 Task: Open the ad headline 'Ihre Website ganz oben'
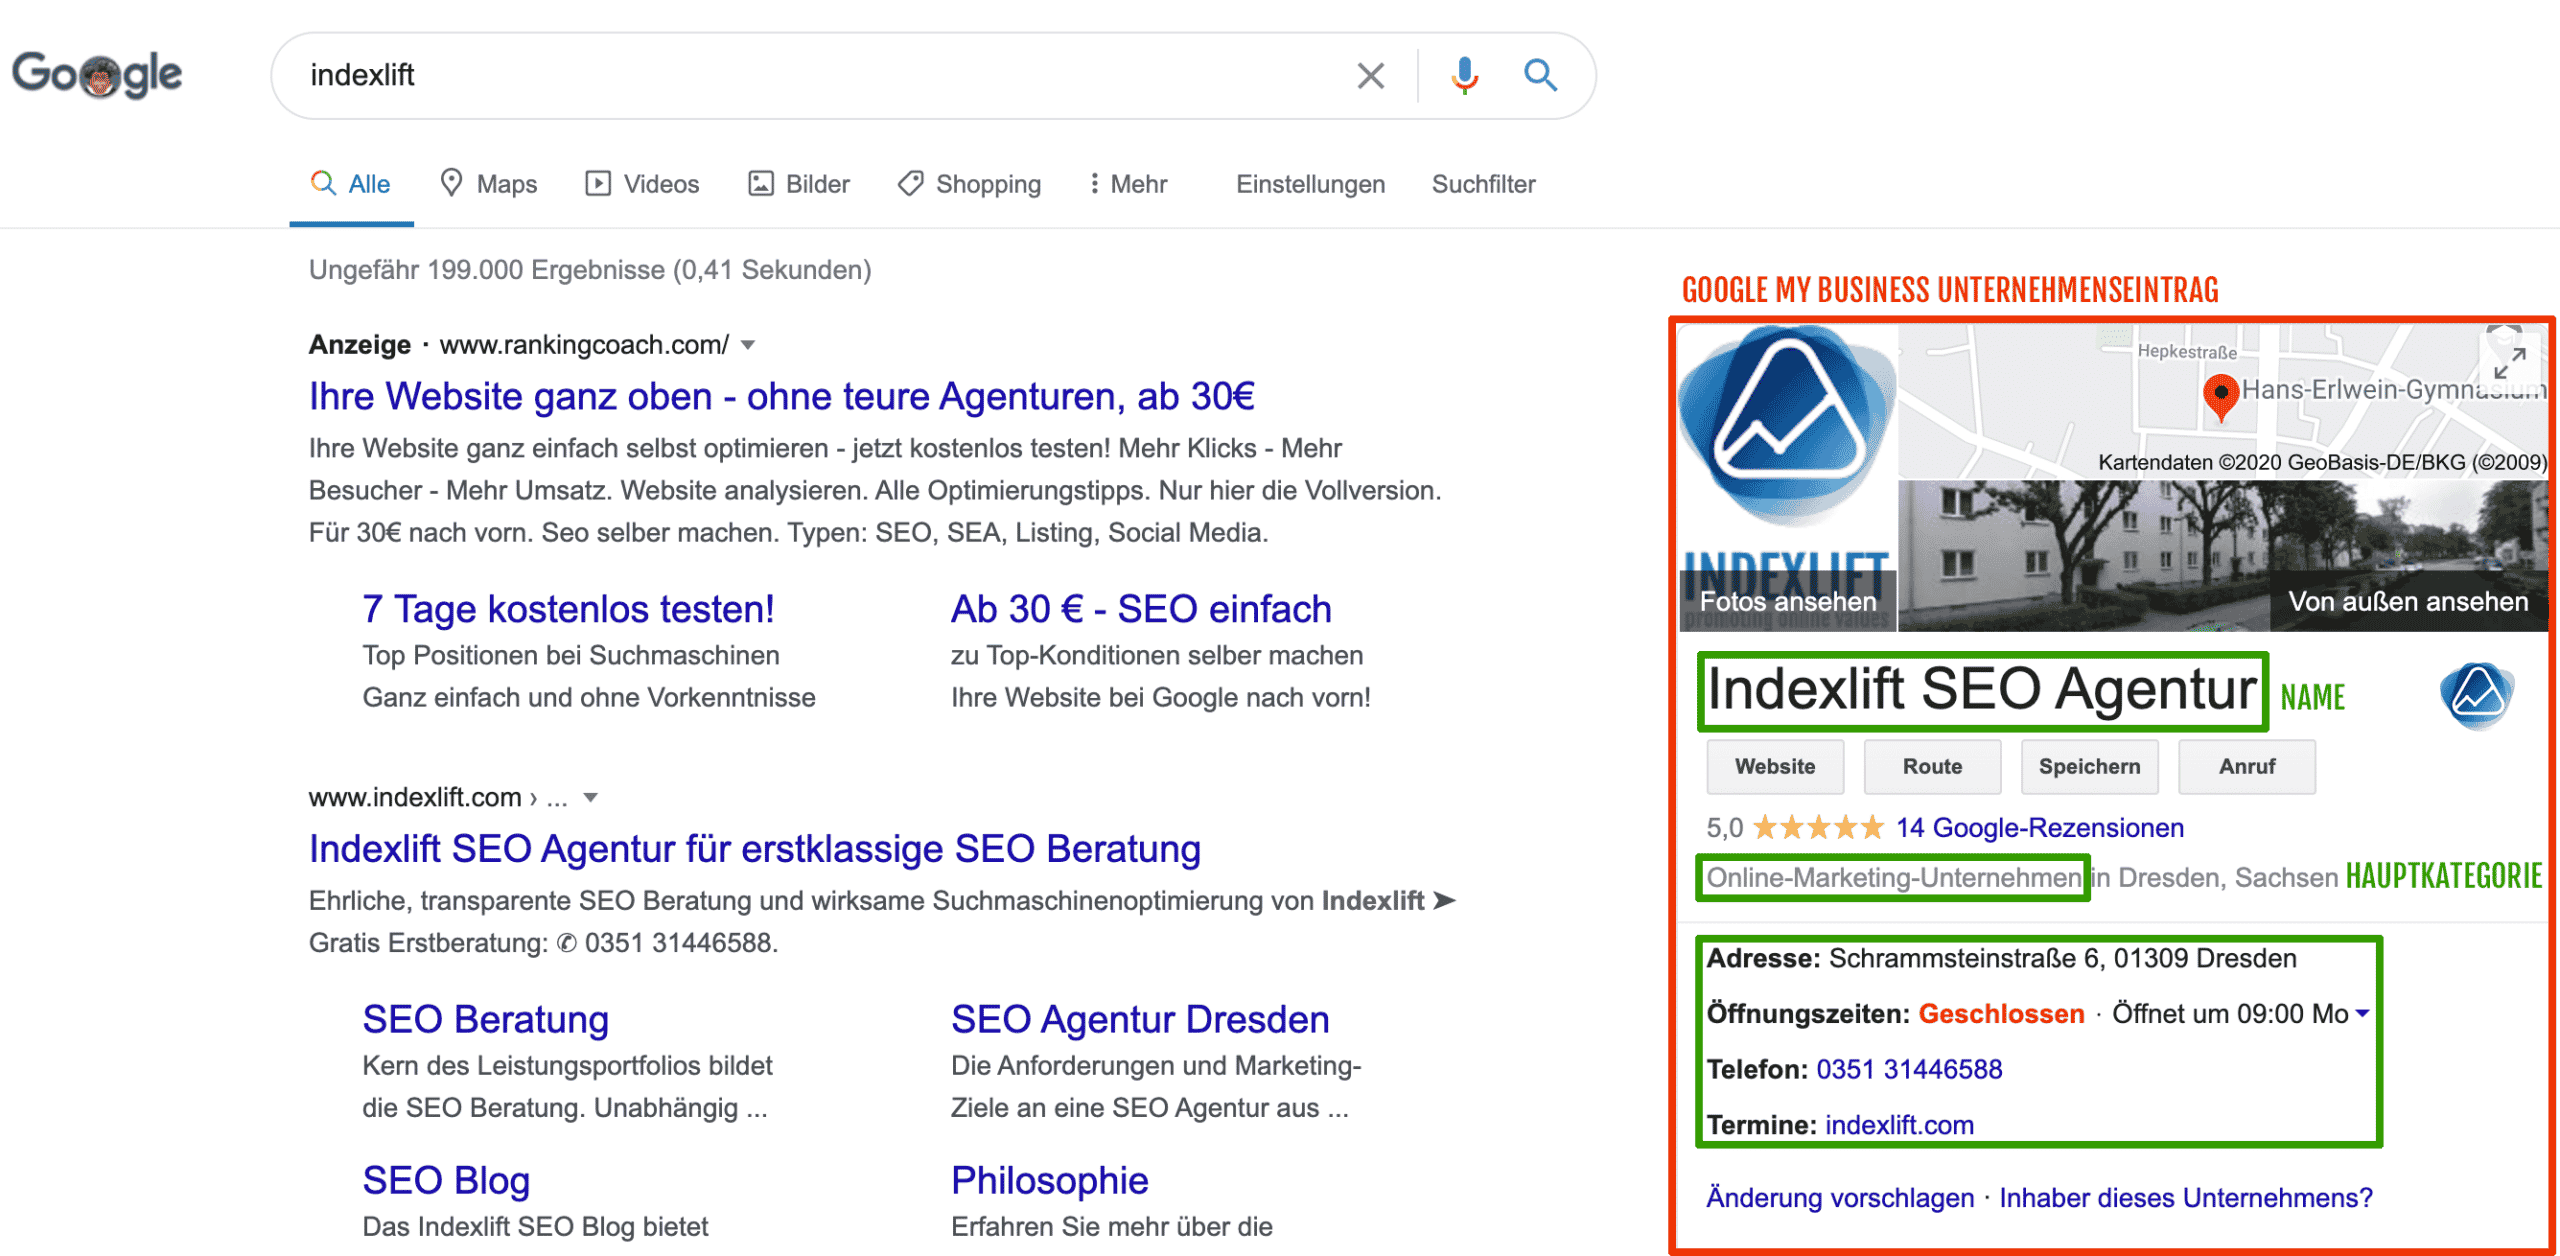(781, 396)
